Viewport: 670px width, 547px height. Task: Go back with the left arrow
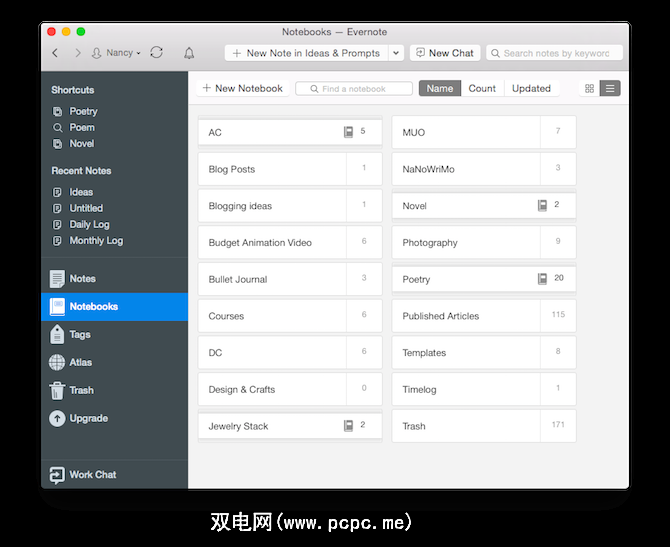coord(55,53)
